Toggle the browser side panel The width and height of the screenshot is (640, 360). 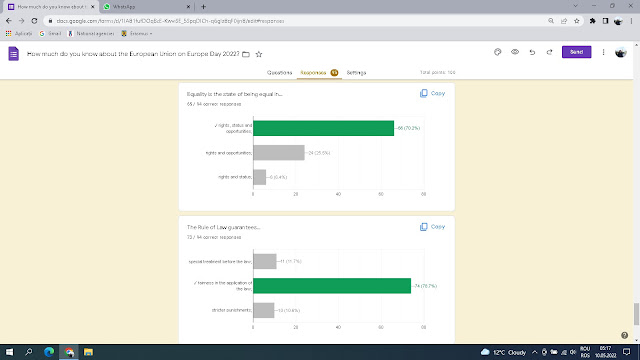(x=605, y=21)
